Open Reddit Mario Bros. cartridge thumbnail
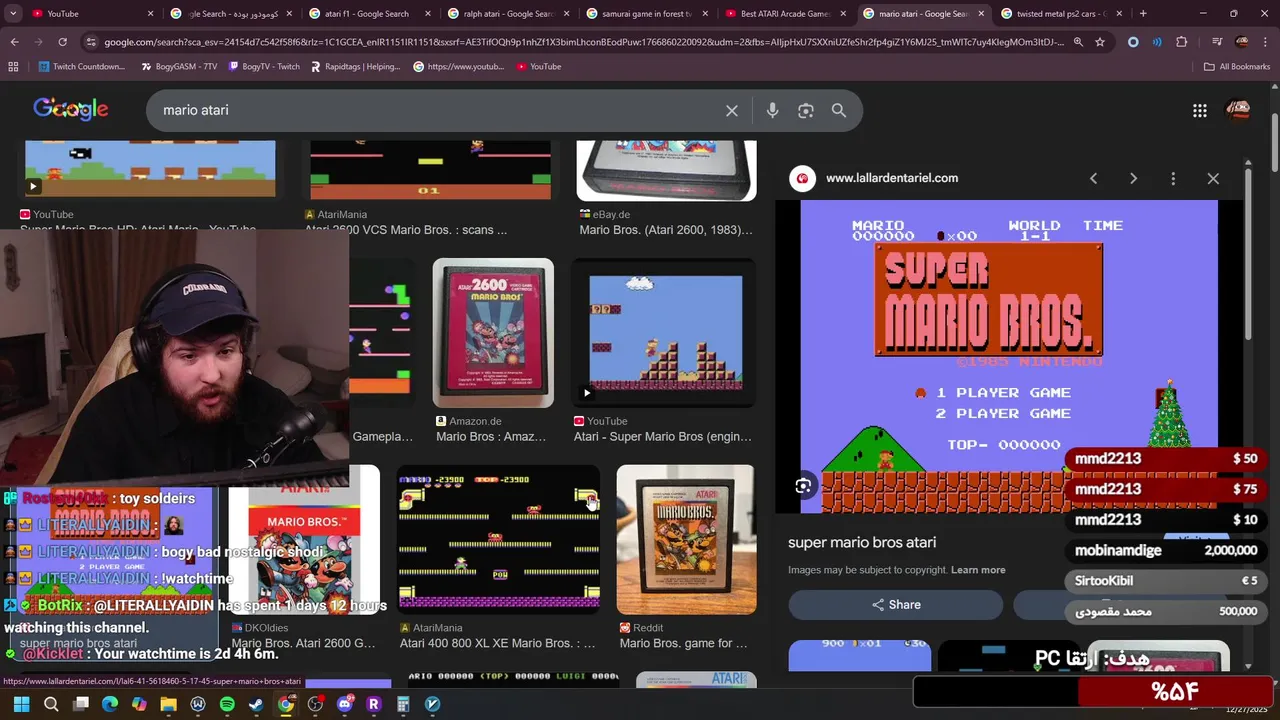 [x=686, y=540]
